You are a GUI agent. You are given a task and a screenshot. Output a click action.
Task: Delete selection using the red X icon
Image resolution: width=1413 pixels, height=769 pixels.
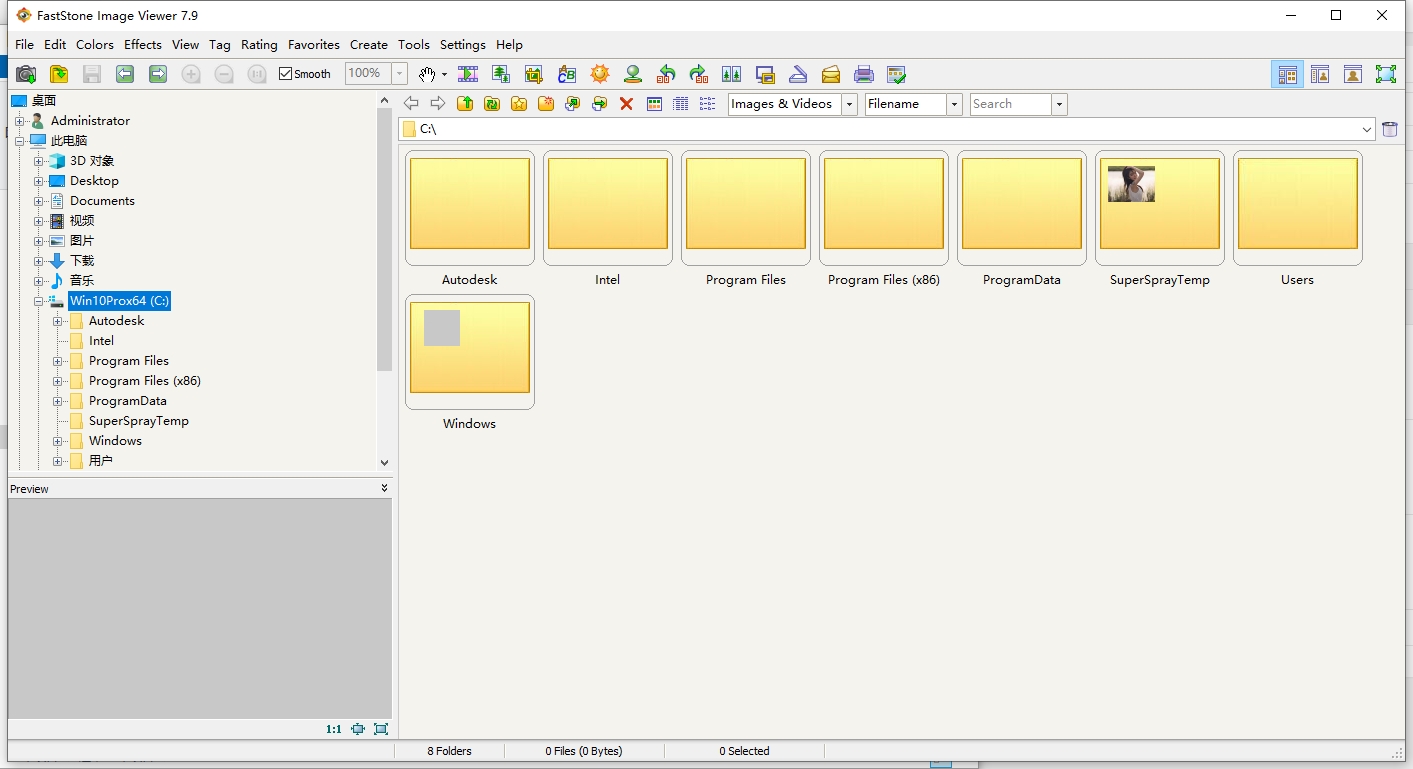(x=627, y=103)
